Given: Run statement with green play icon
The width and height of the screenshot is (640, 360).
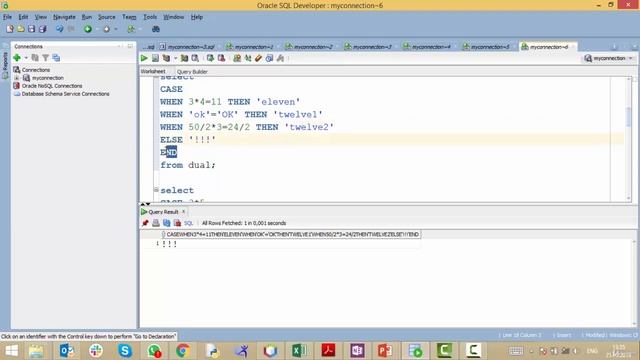Looking at the screenshot, I should pyautogui.click(x=144, y=58).
